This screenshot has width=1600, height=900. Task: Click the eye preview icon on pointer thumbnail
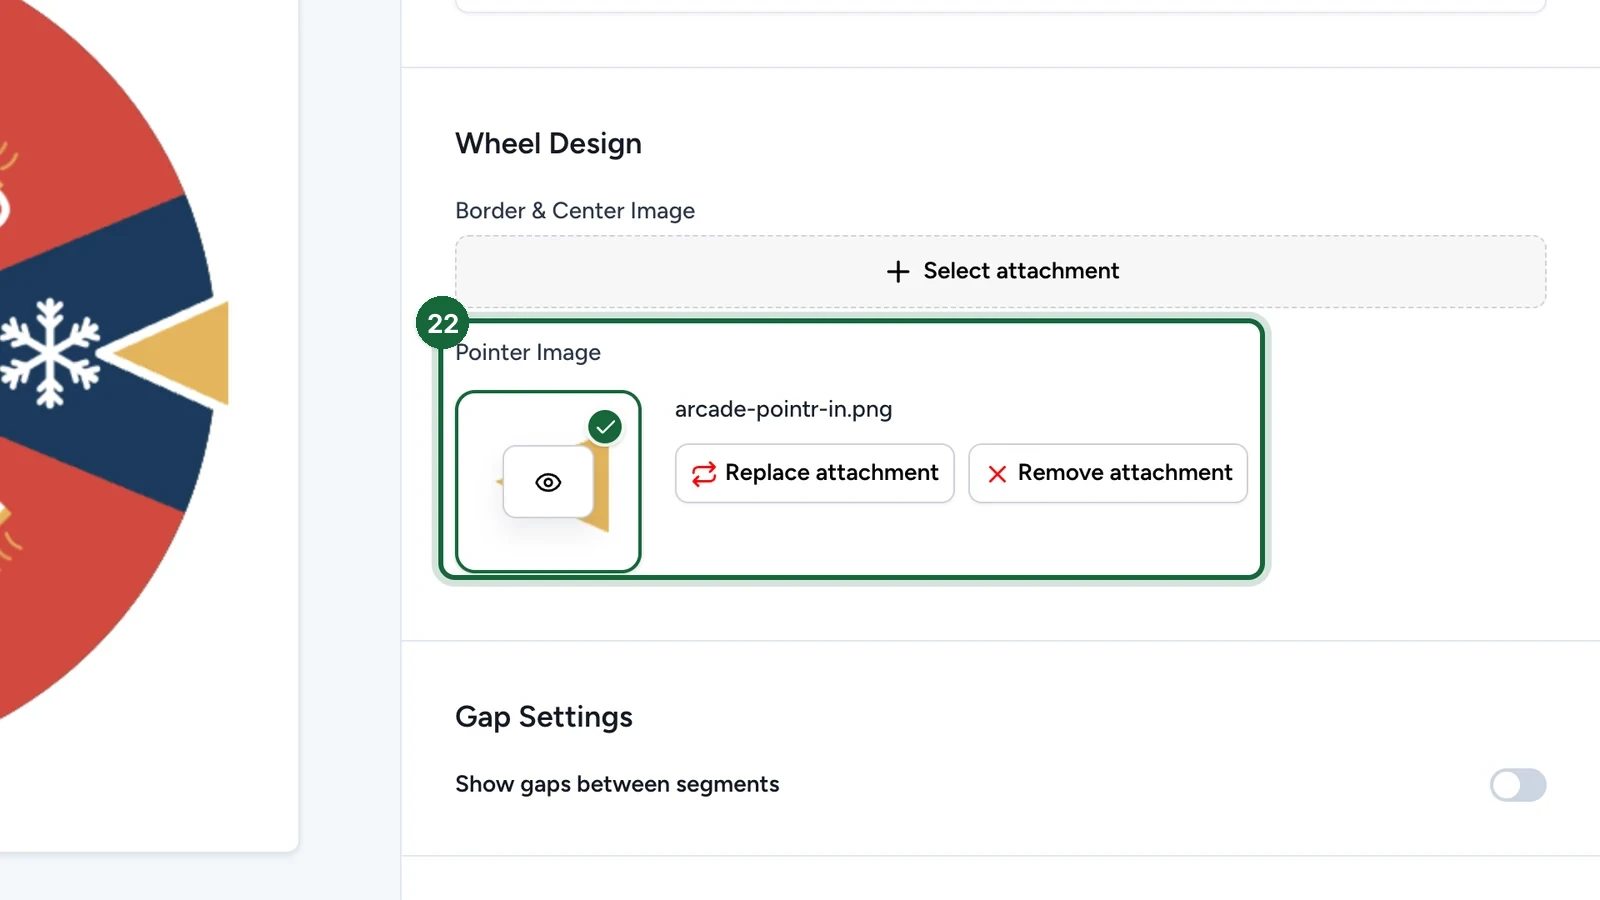pos(548,482)
